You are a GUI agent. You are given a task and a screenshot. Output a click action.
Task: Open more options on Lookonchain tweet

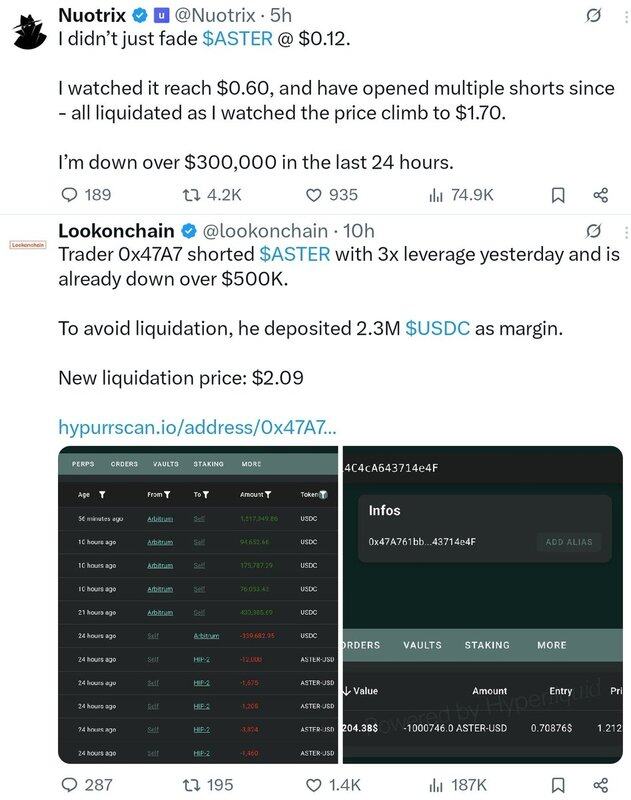(x=626, y=232)
